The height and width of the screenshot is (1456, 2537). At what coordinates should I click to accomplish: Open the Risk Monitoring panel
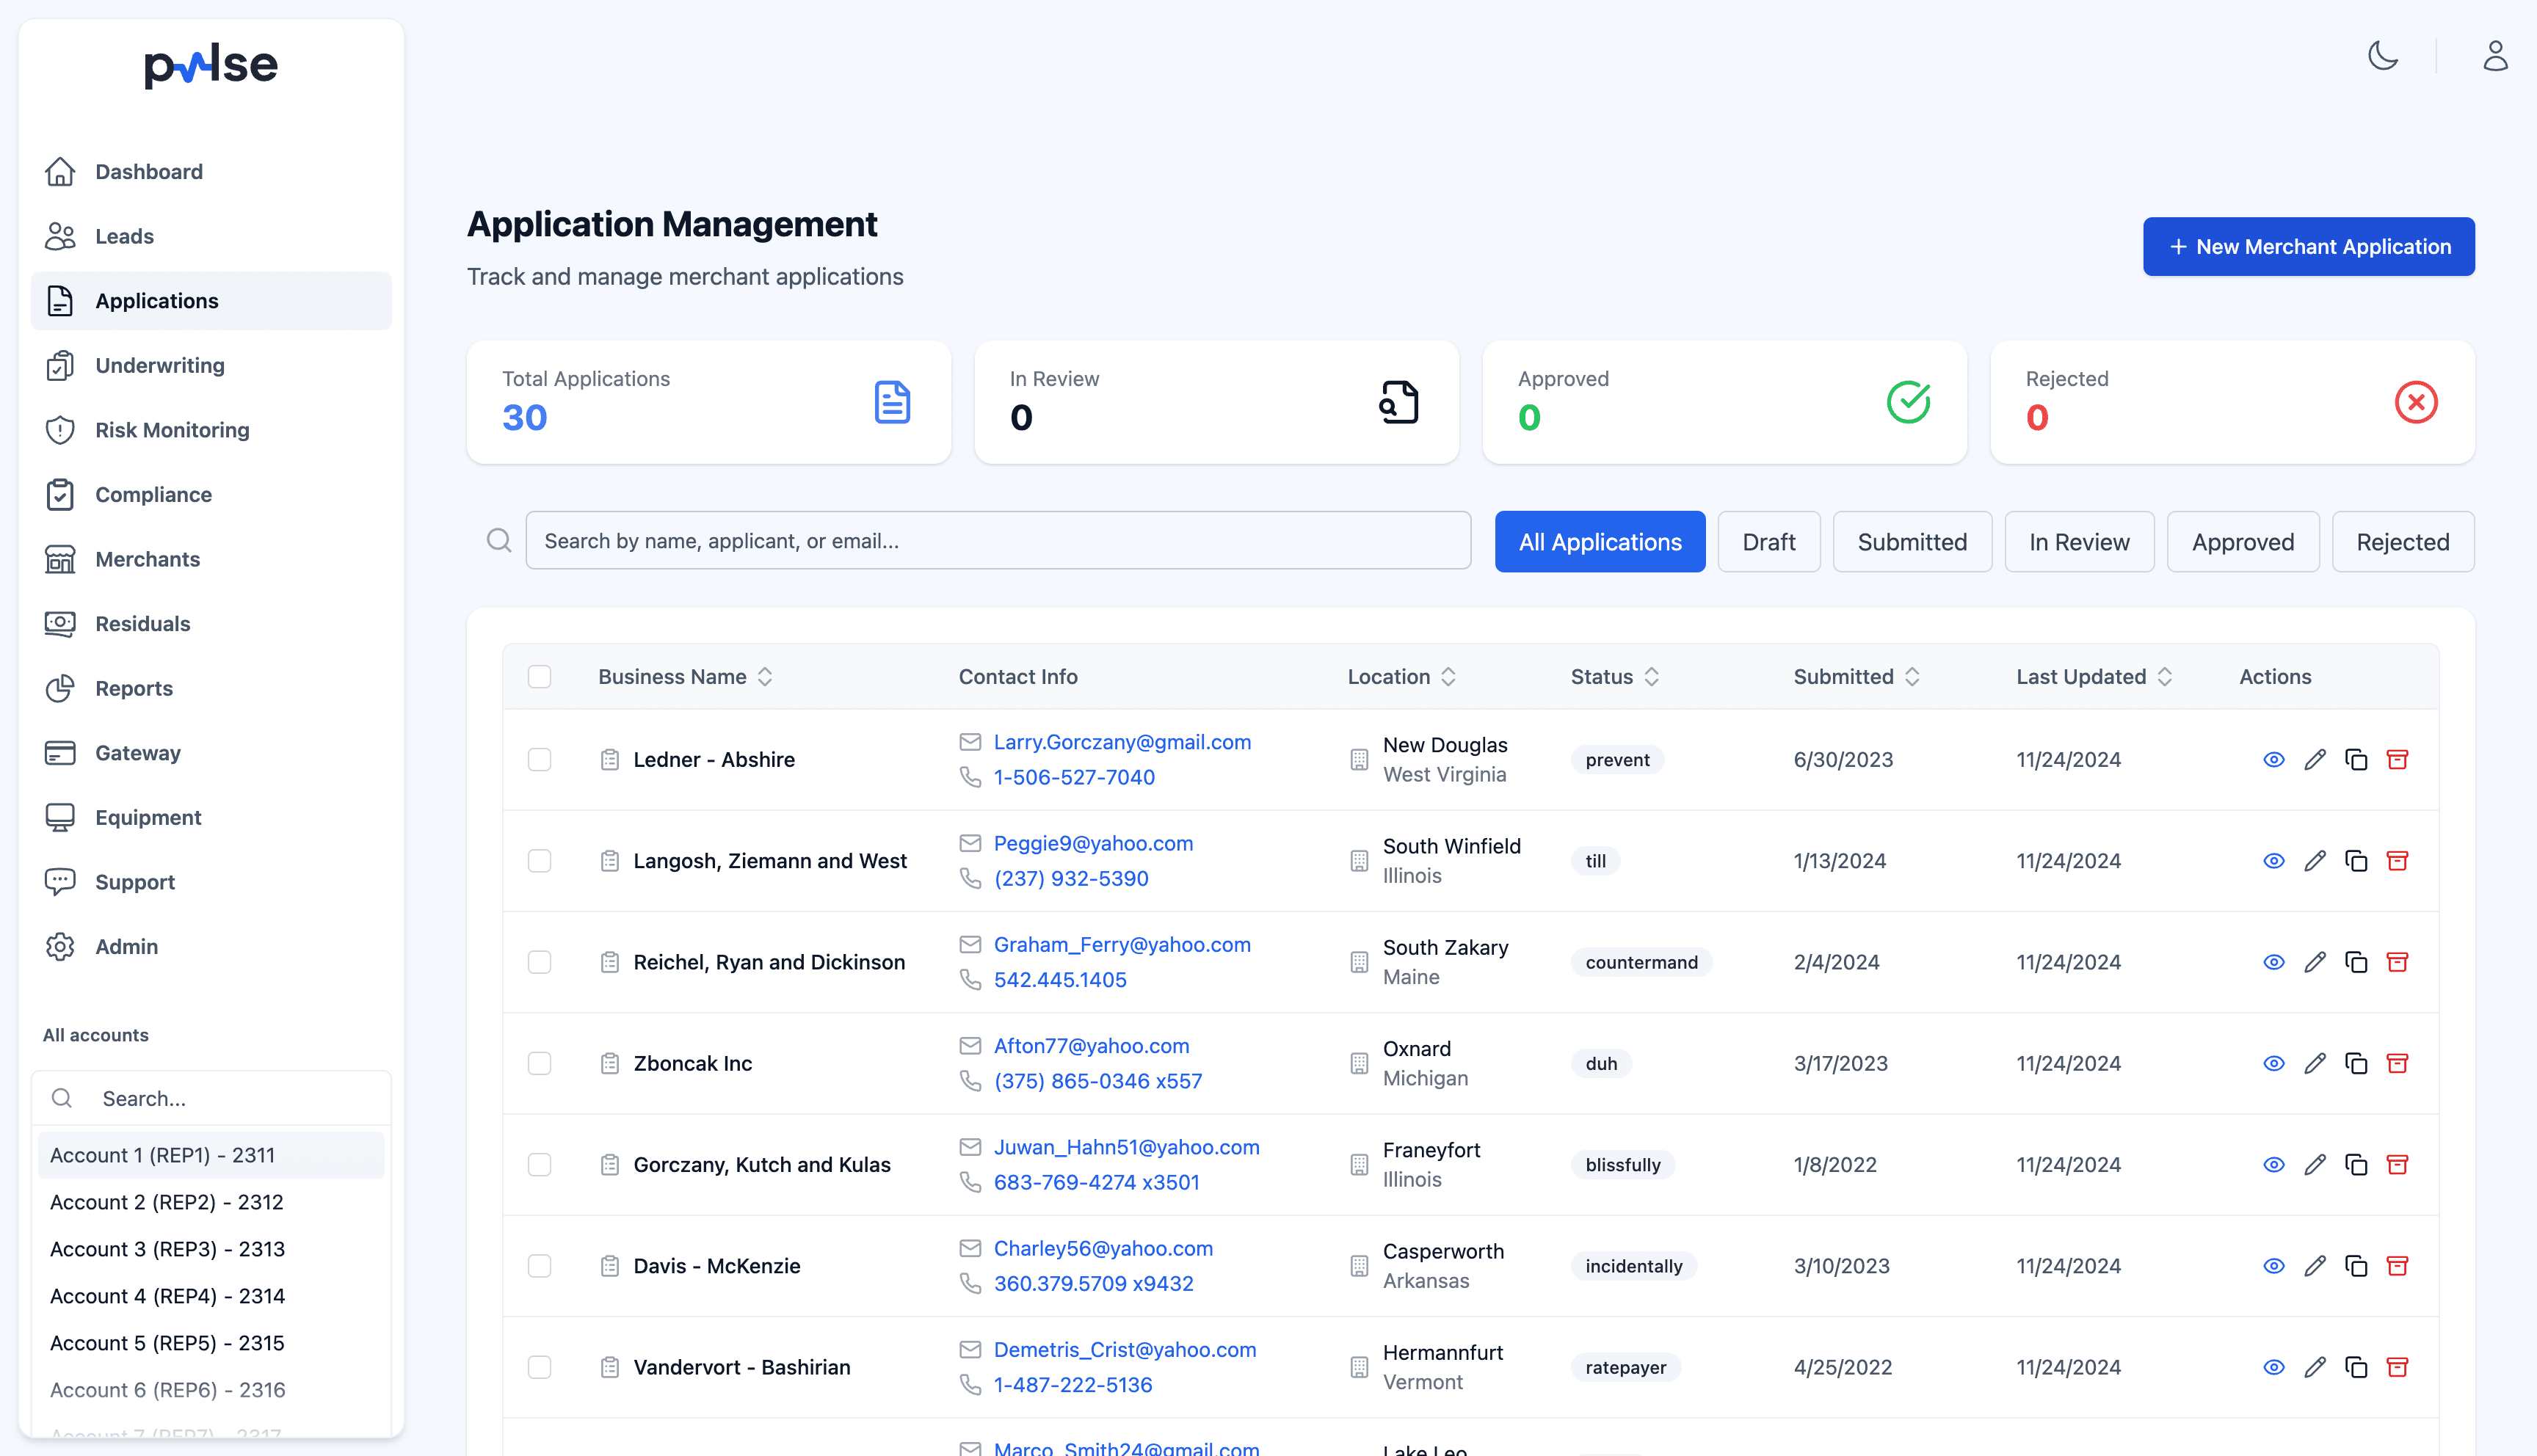[x=172, y=429]
